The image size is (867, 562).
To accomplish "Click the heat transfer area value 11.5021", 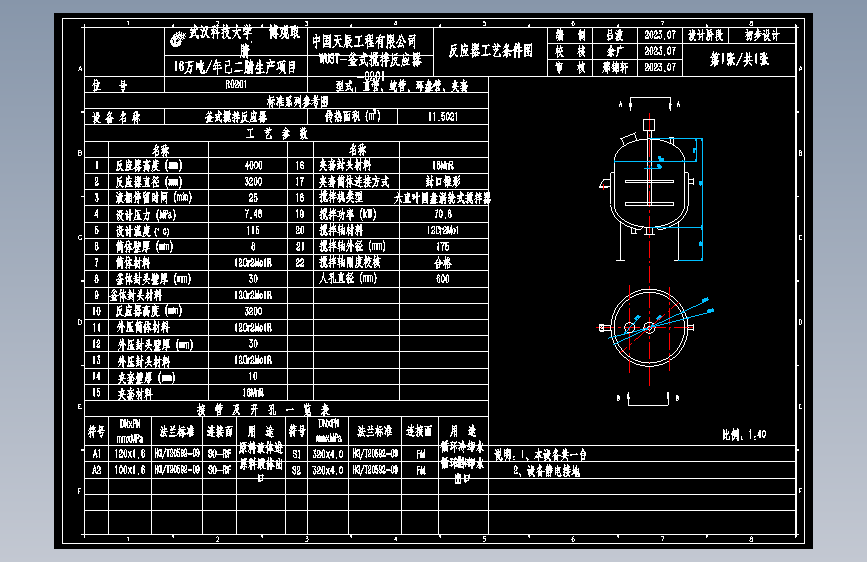I will coord(443,117).
